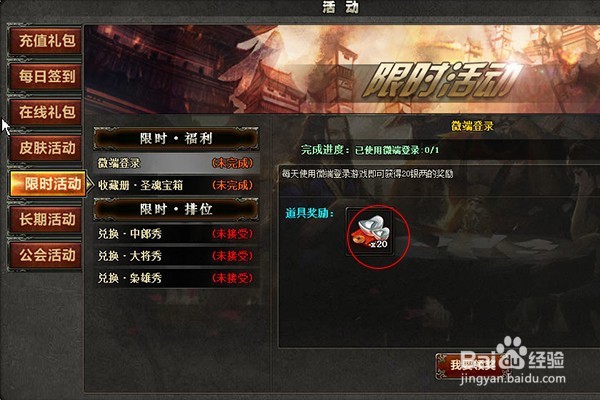
Task: Go to 公会活动 tab
Action: pos(46,255)
